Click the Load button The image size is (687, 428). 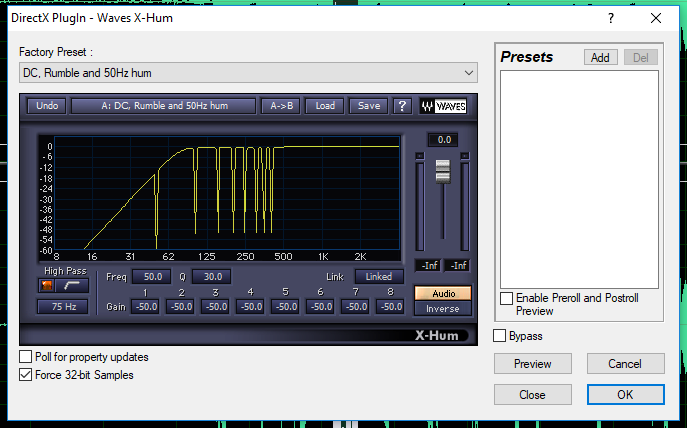point(325,106)
